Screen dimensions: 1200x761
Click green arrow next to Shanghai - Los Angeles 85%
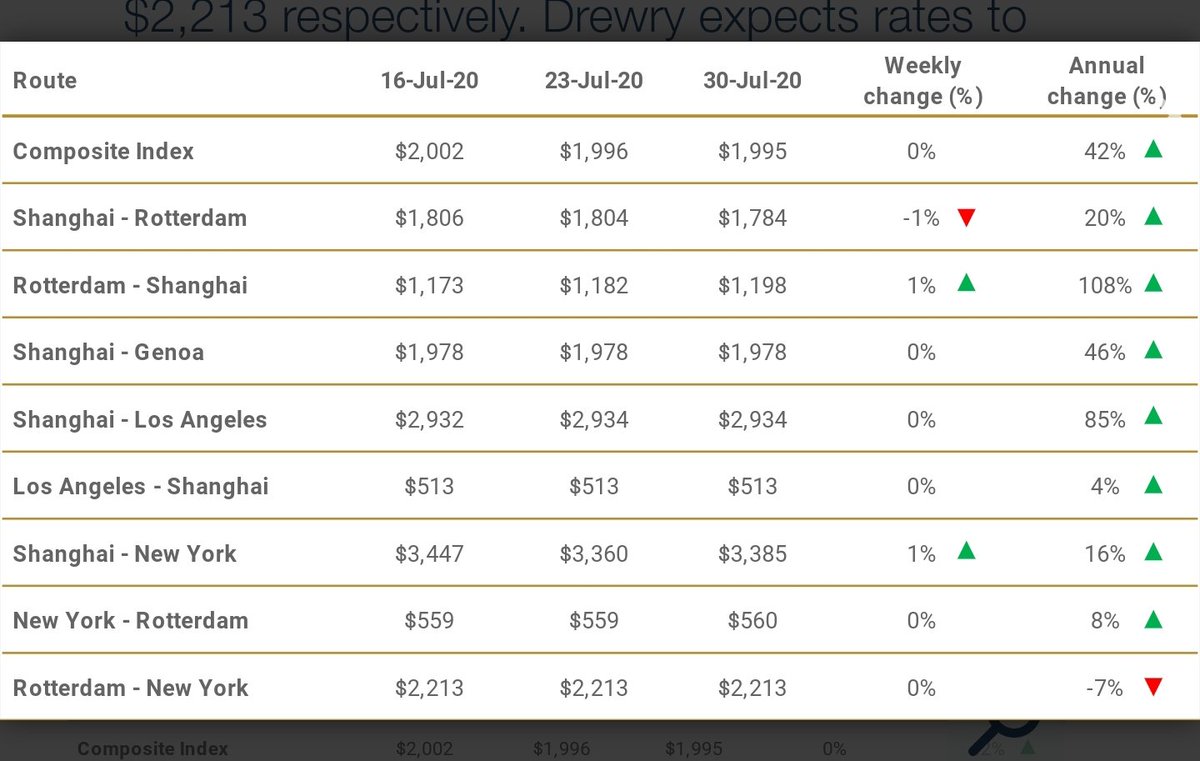coord(1153,418)
